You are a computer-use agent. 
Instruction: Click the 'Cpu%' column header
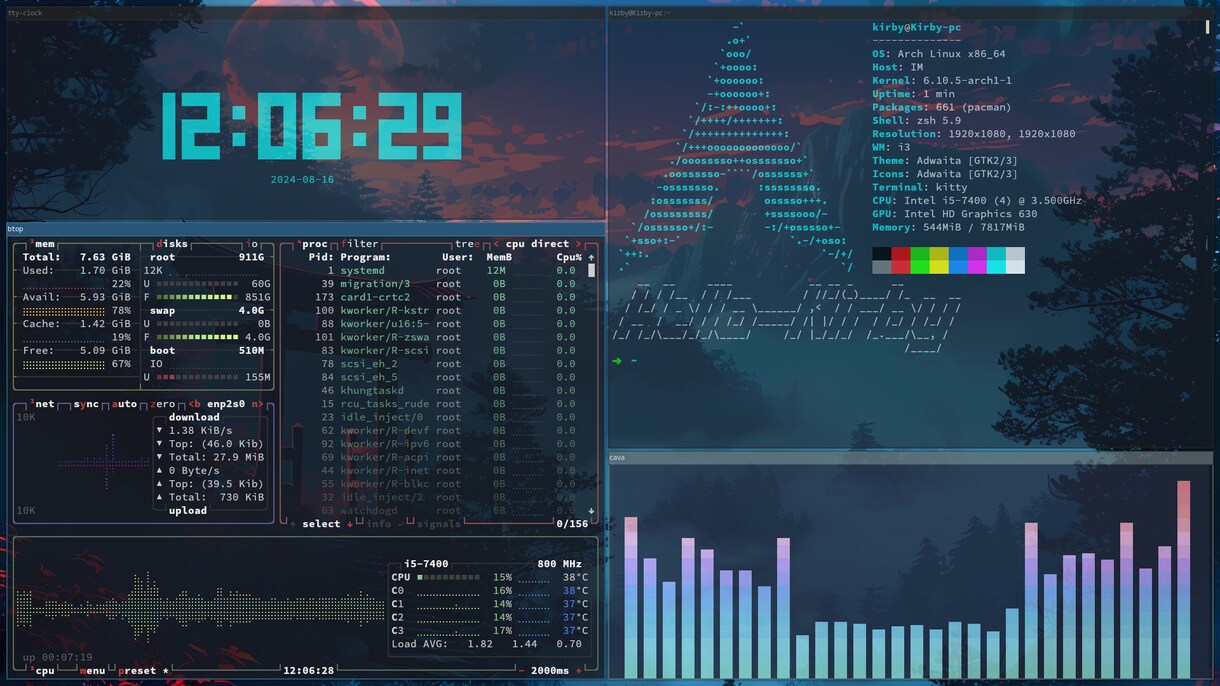[x=569, y=257]
